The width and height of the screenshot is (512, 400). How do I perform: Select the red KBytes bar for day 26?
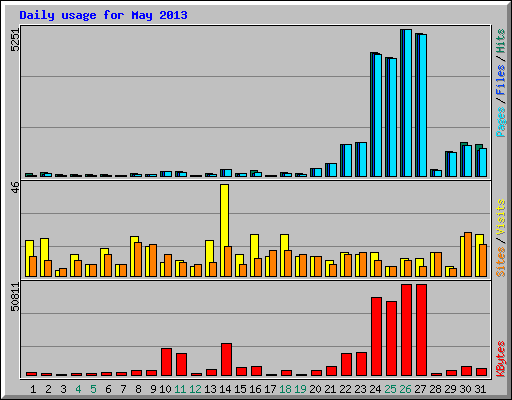pos(406,330)
